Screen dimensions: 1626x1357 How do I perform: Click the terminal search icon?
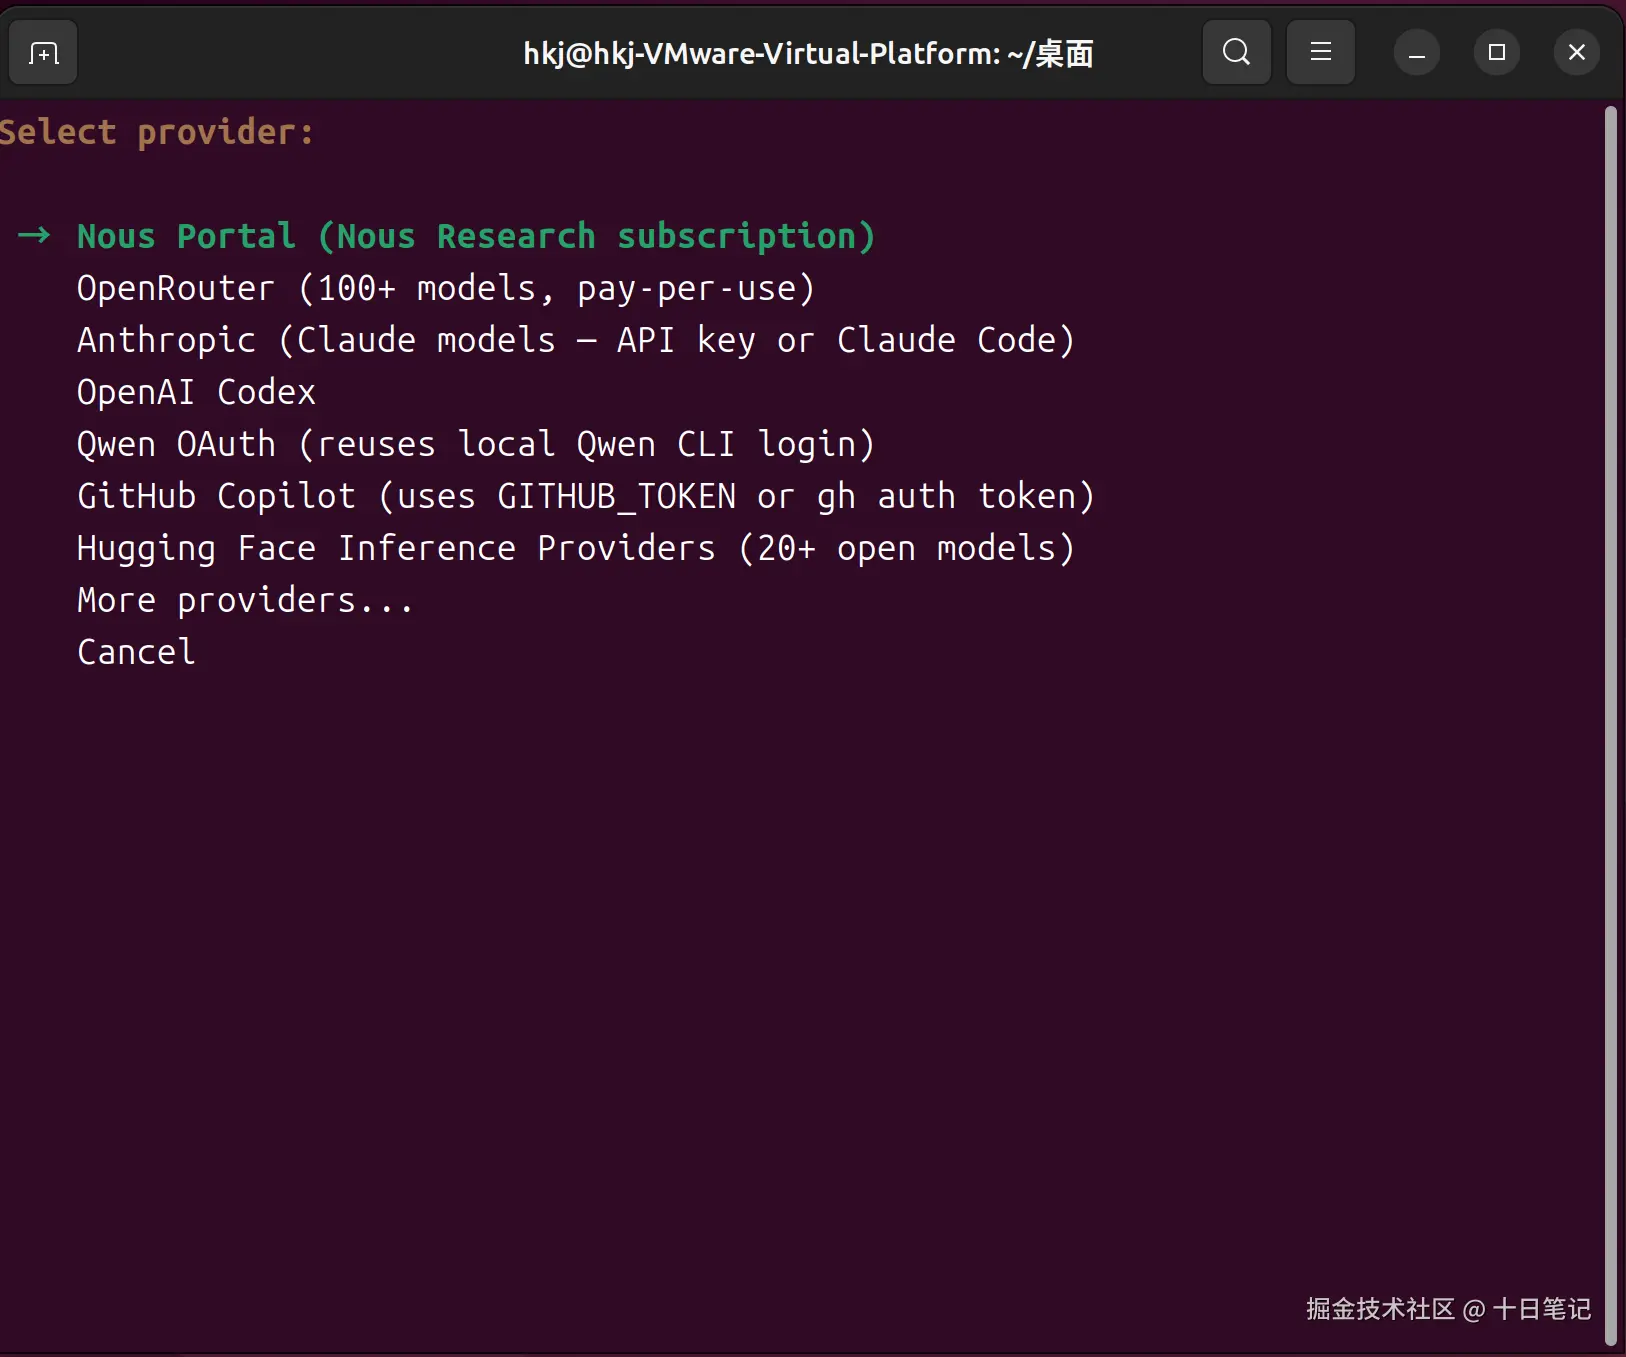(x=1236, y=53)
